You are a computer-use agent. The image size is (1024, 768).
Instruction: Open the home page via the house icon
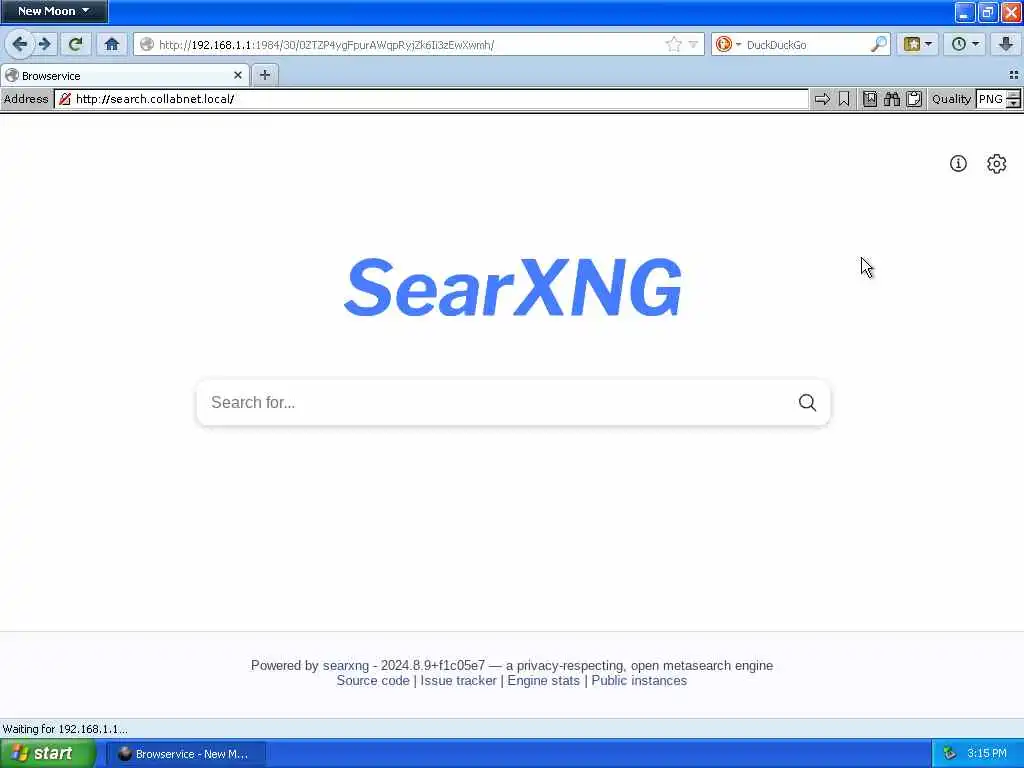pos(112,44)
